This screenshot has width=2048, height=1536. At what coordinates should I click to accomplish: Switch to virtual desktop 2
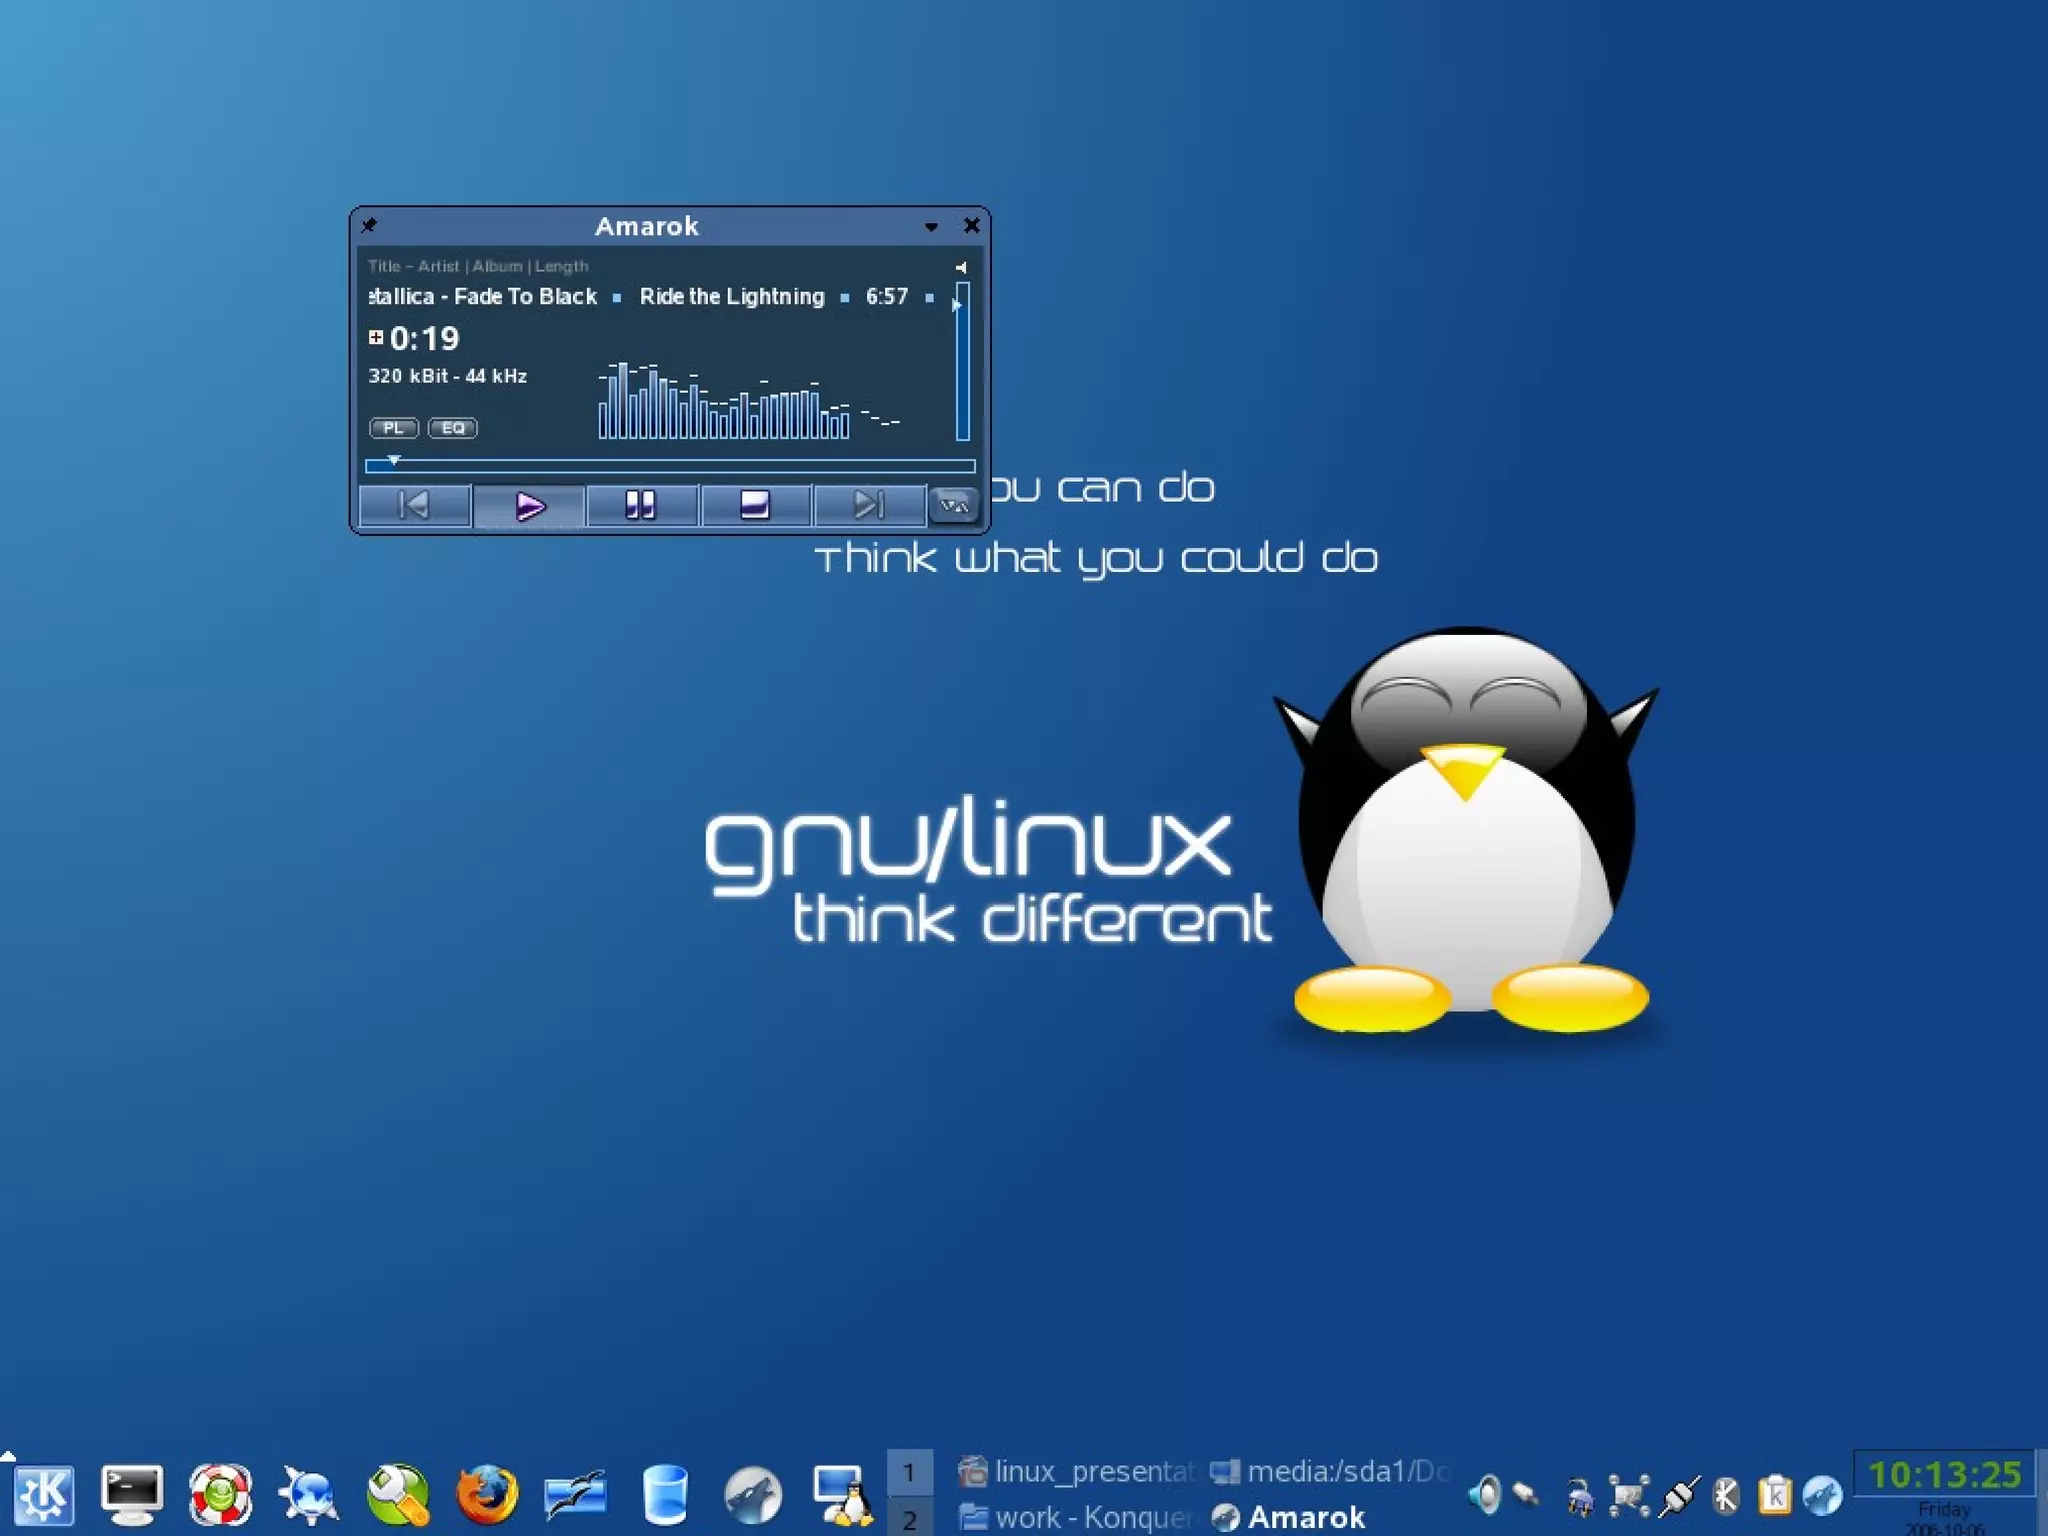(x=910, y=1518)
